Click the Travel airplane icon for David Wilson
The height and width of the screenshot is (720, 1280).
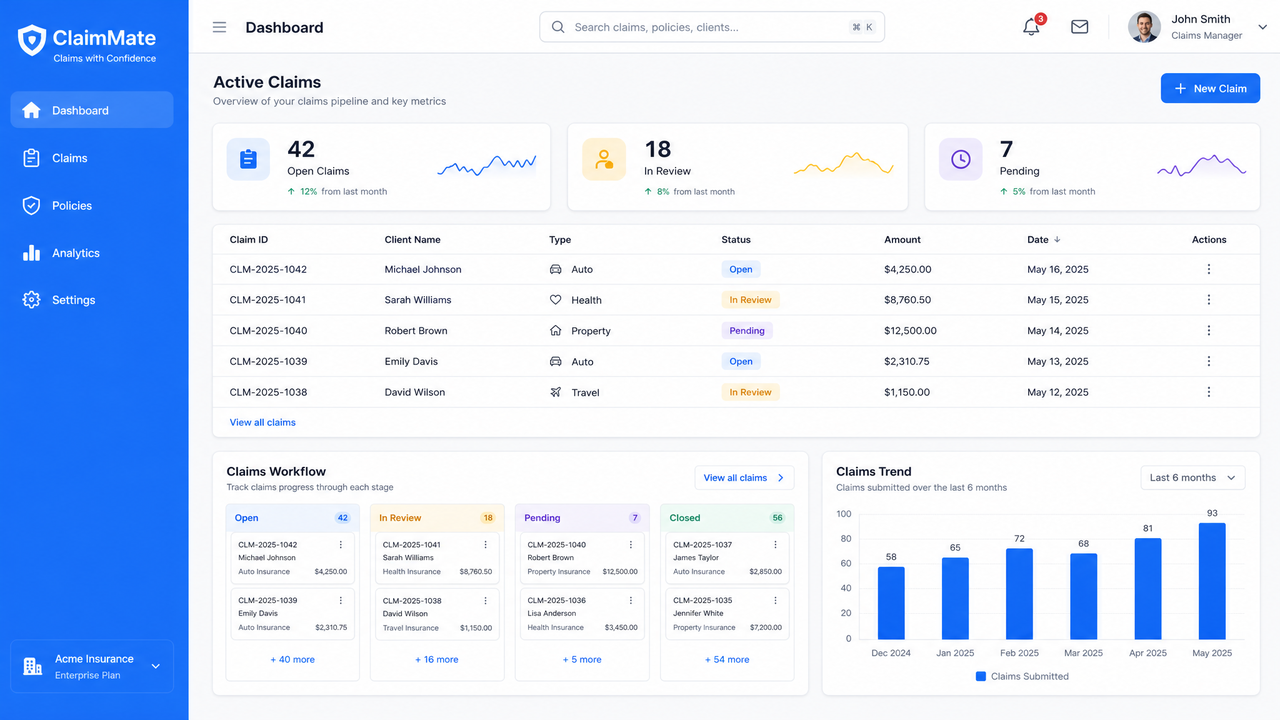556,392
